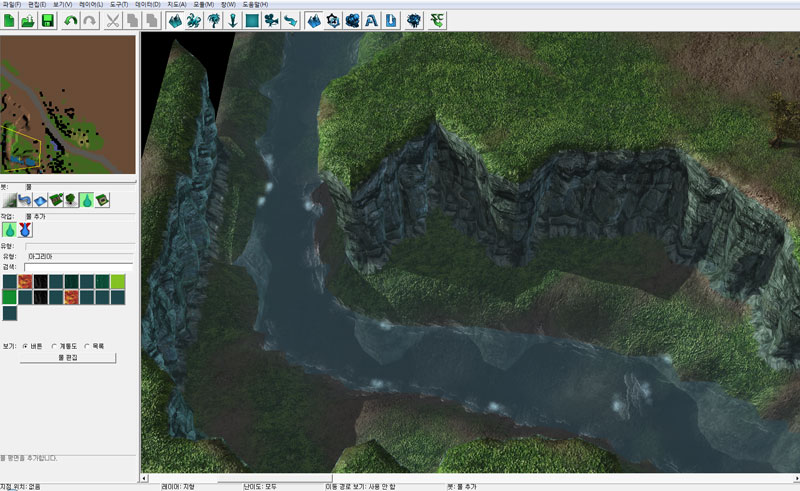Open the Import module document icon
The width and height of the screenshot is (800, 491).
pos(391,21)
